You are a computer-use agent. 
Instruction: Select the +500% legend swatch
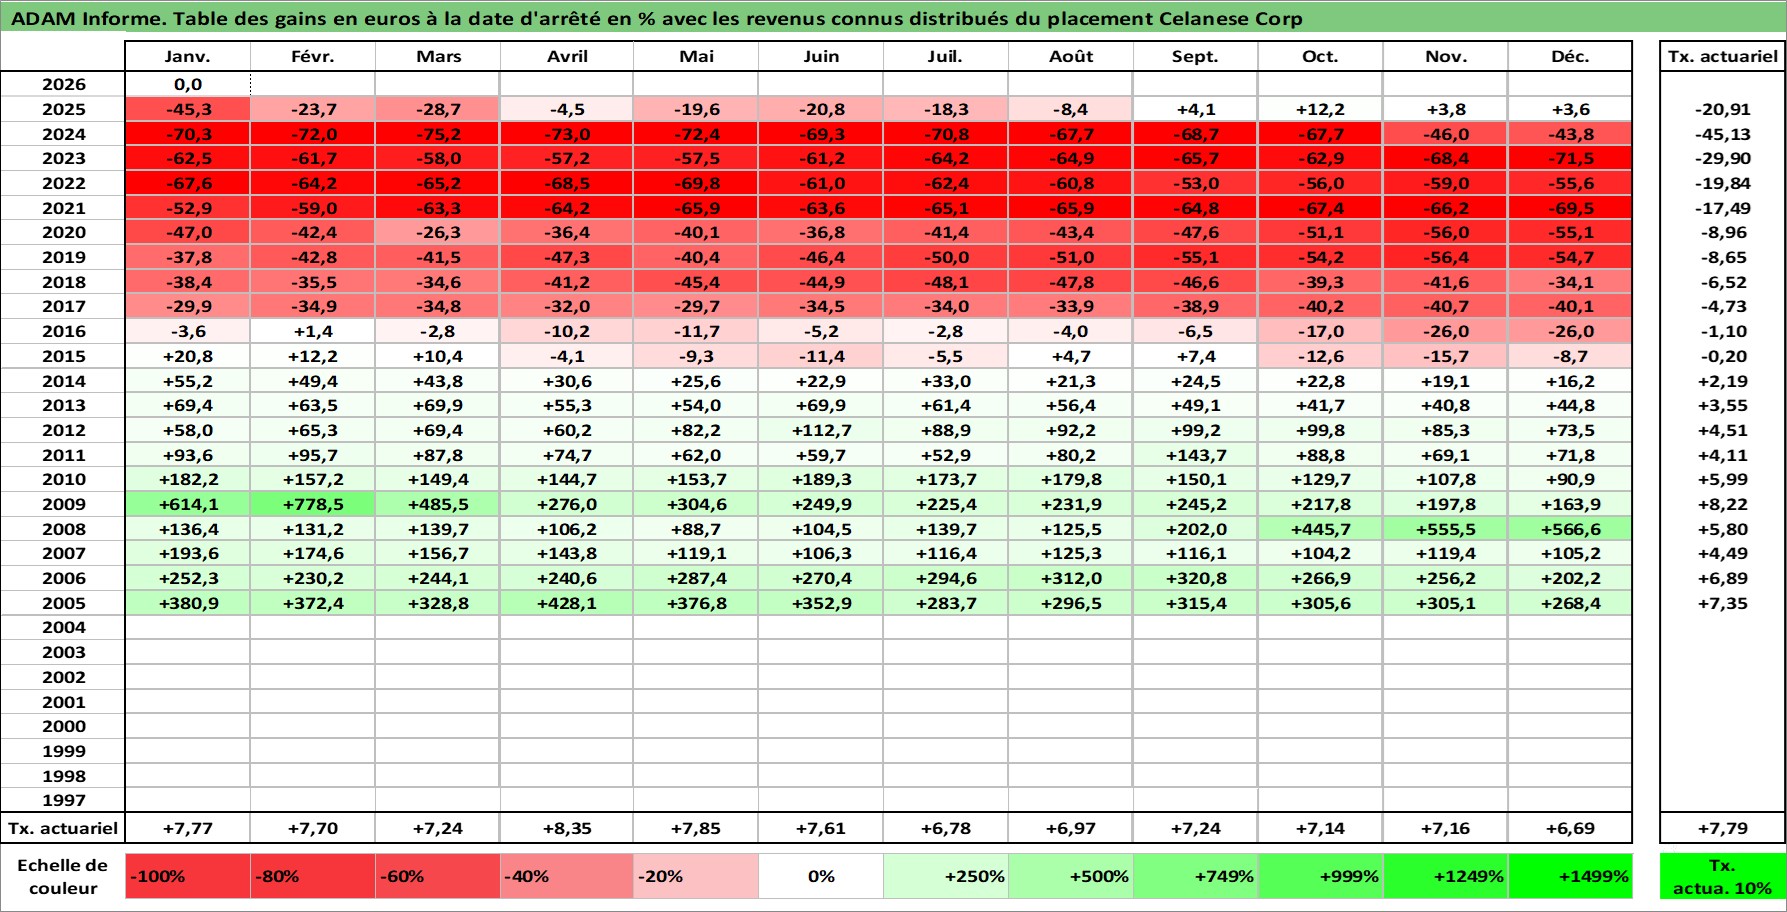point(1071,876)
